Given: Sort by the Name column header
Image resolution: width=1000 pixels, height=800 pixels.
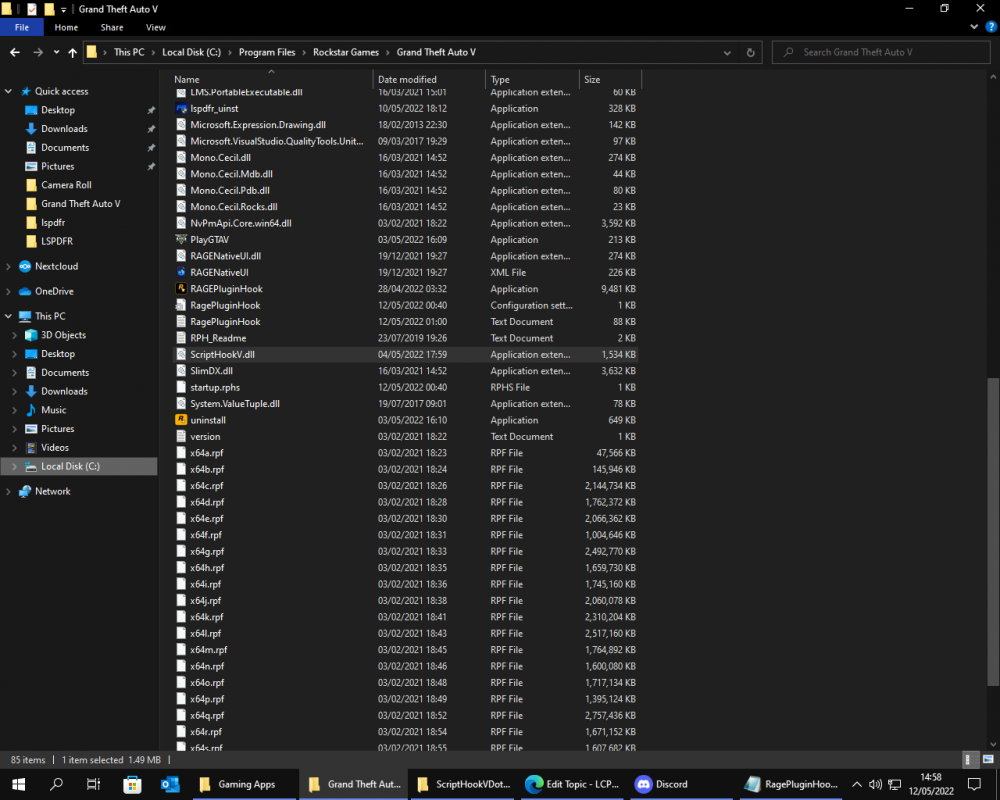Looking at the screenshot, I should [272, 79].
